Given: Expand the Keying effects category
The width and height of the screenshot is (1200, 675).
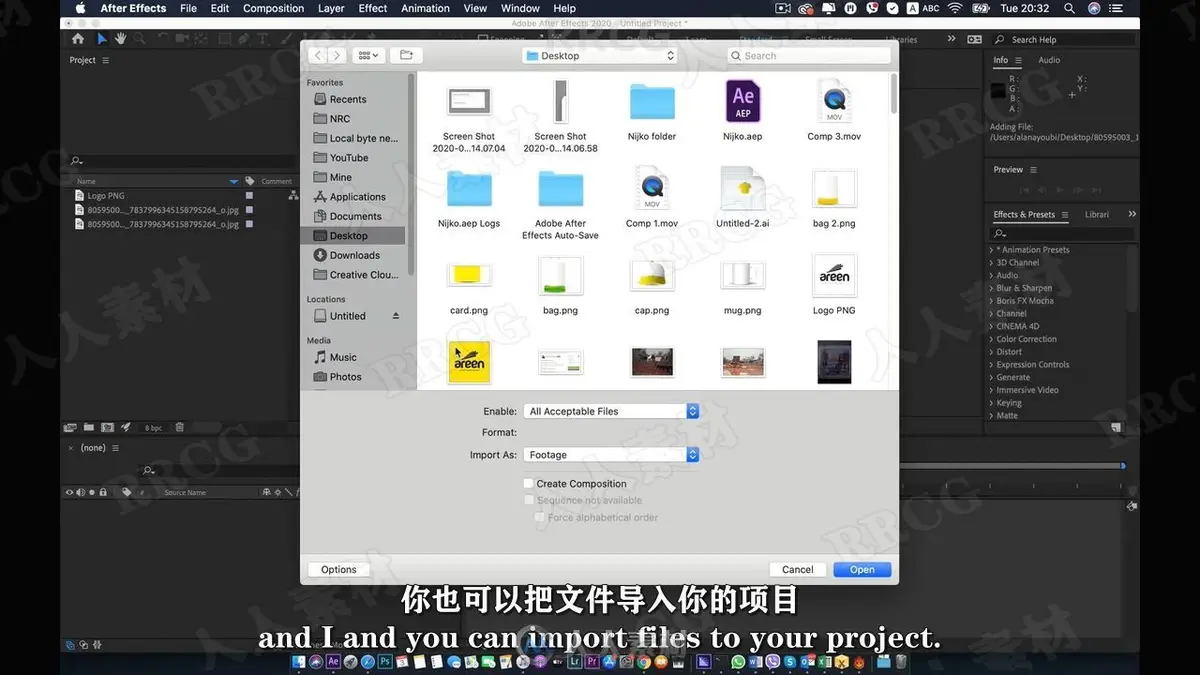Looking at the screenshot, I should pos(992,403).
